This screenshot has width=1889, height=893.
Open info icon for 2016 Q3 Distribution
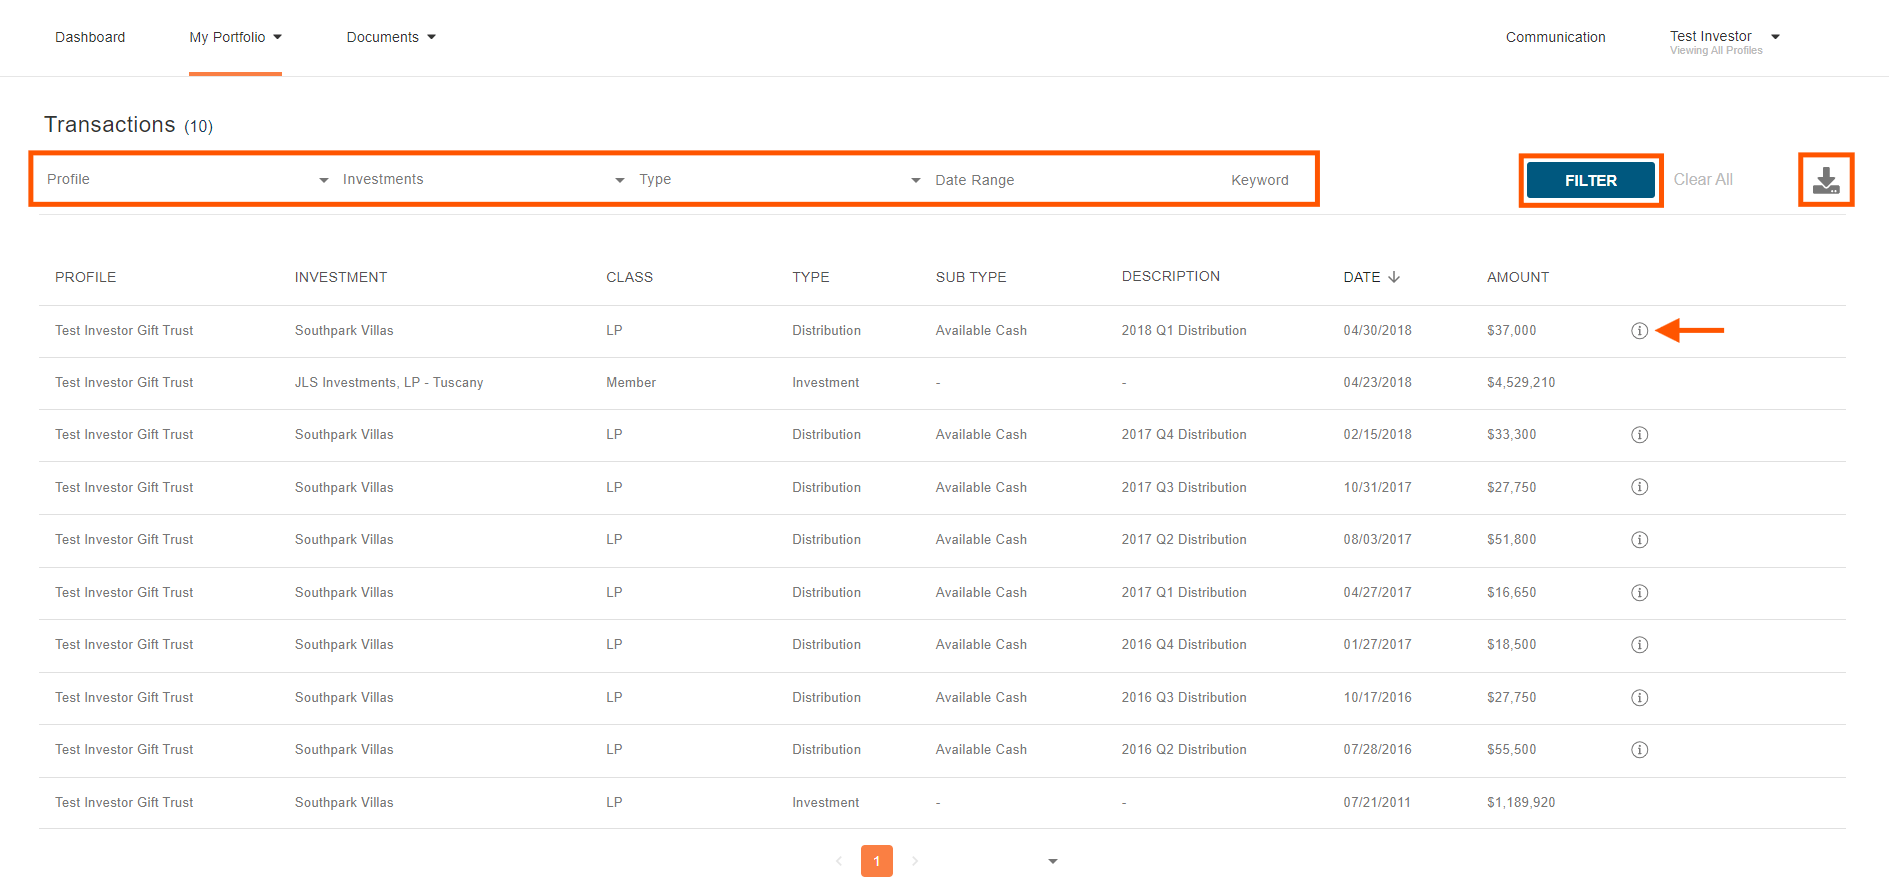1639,698
